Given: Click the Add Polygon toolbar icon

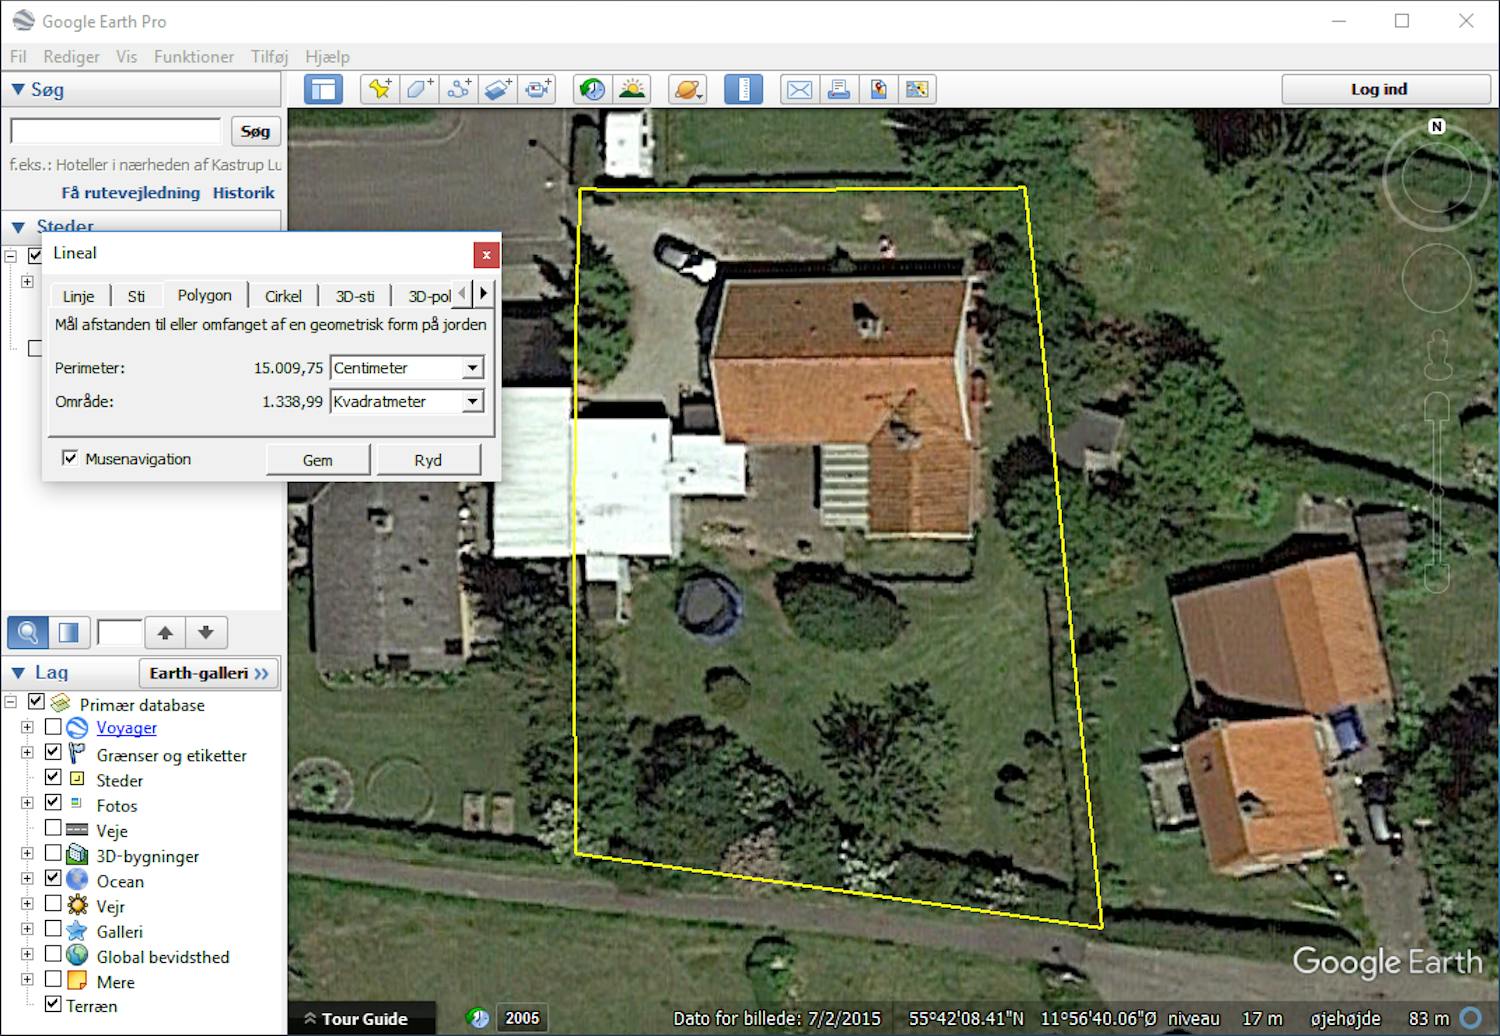Looking at the screenshot, I should 419,90.
